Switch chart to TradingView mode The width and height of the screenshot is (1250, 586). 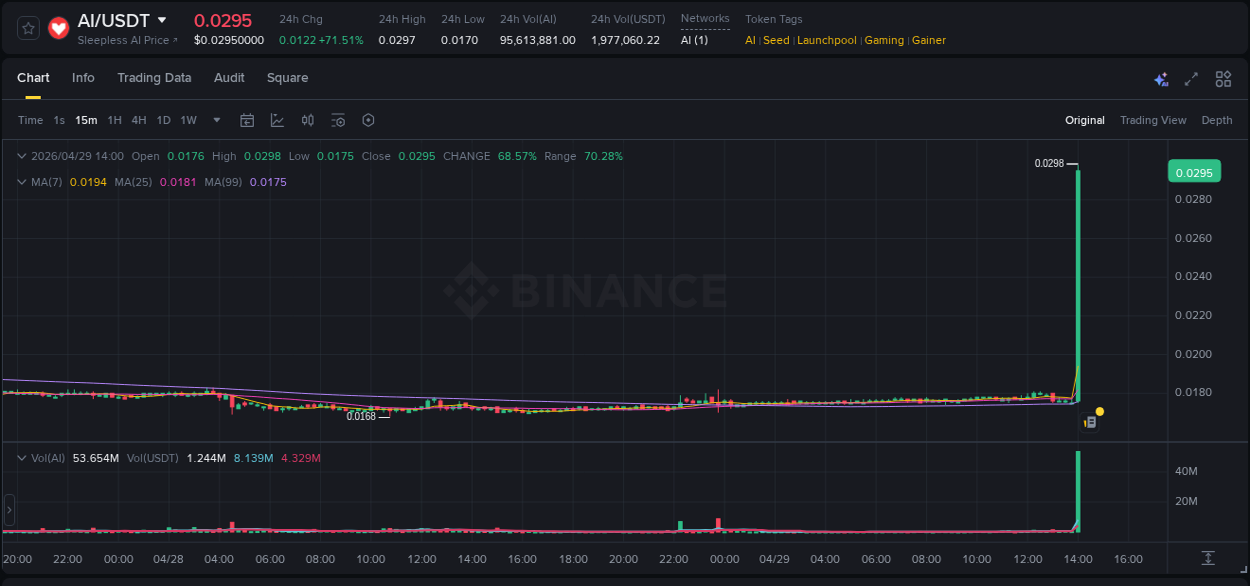(1152, 120)
